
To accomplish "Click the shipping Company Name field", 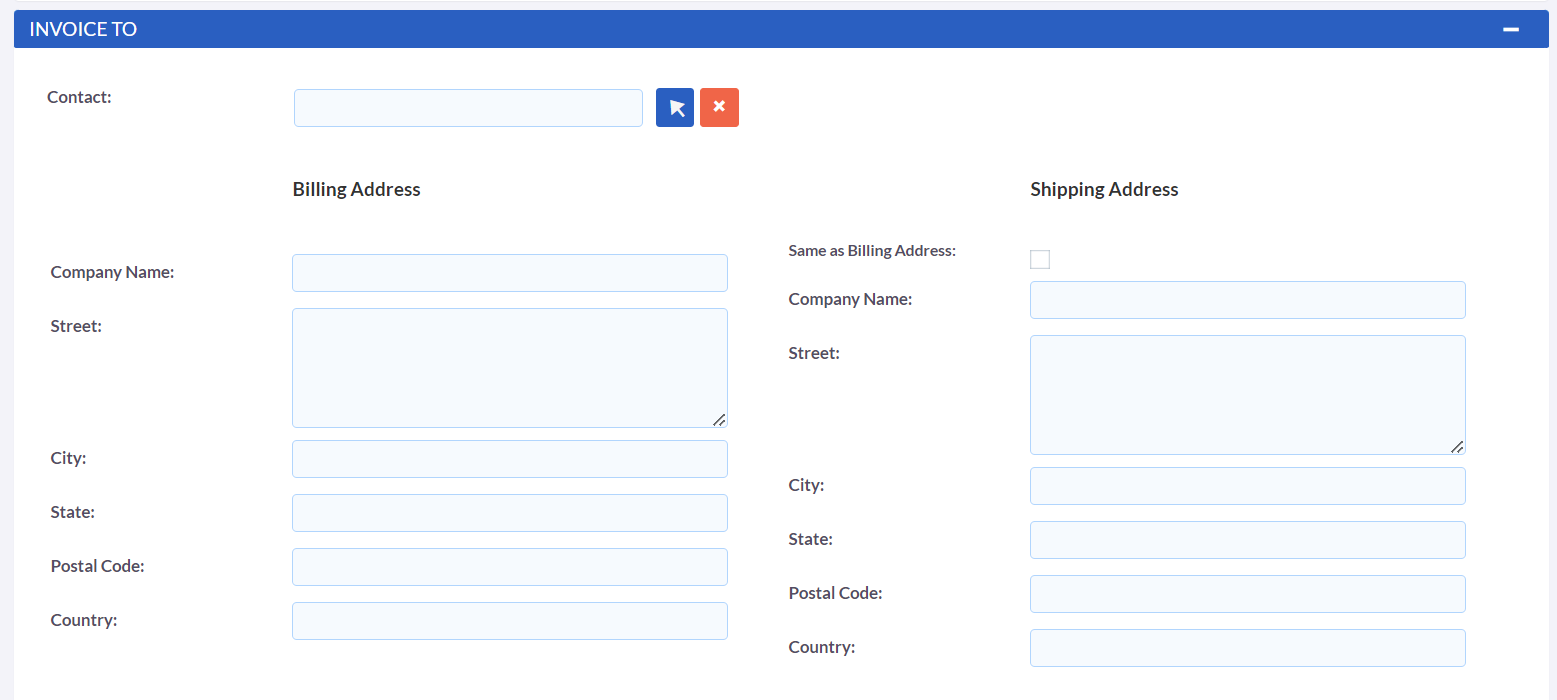I will 1247,300.
